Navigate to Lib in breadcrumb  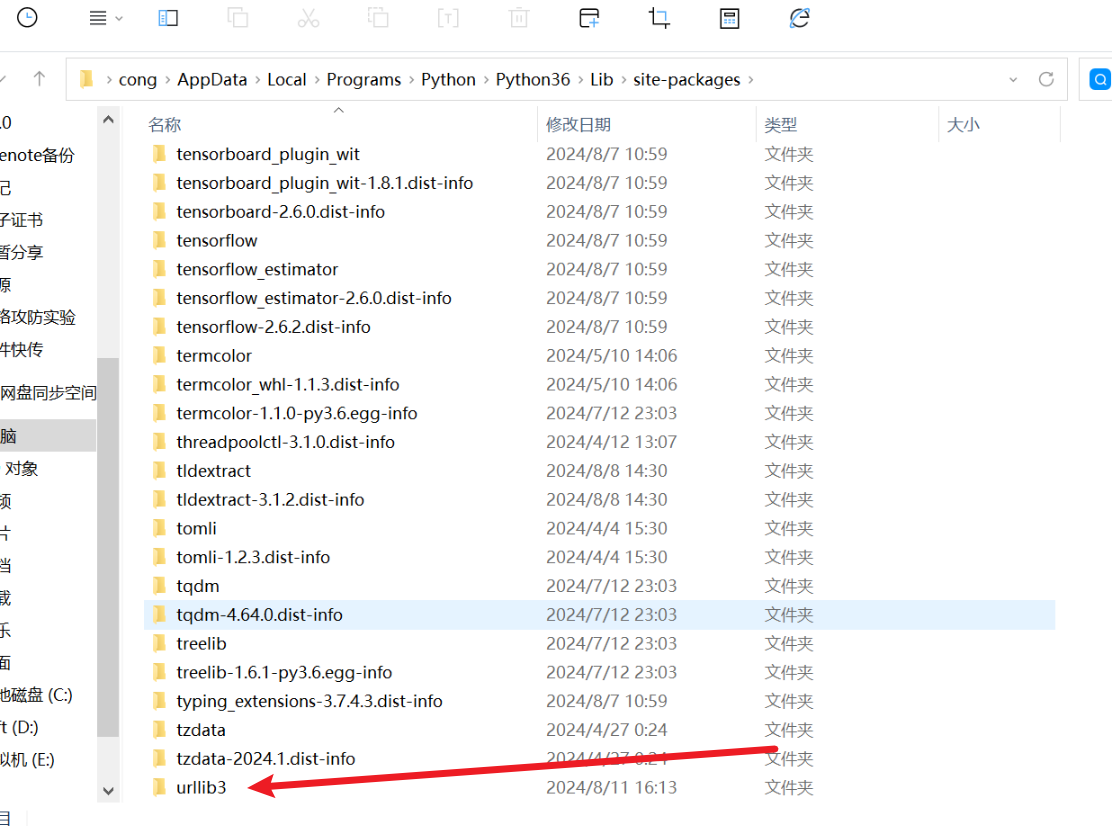pyautogui.click(x=601, y=79)
